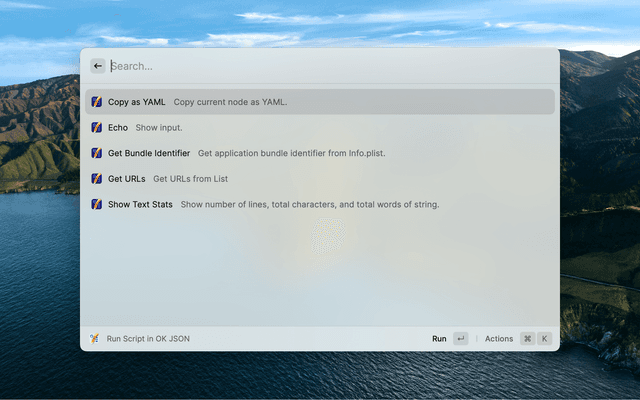Select the Copy as YAML command
640x400 pixels.
pos(320,102)
